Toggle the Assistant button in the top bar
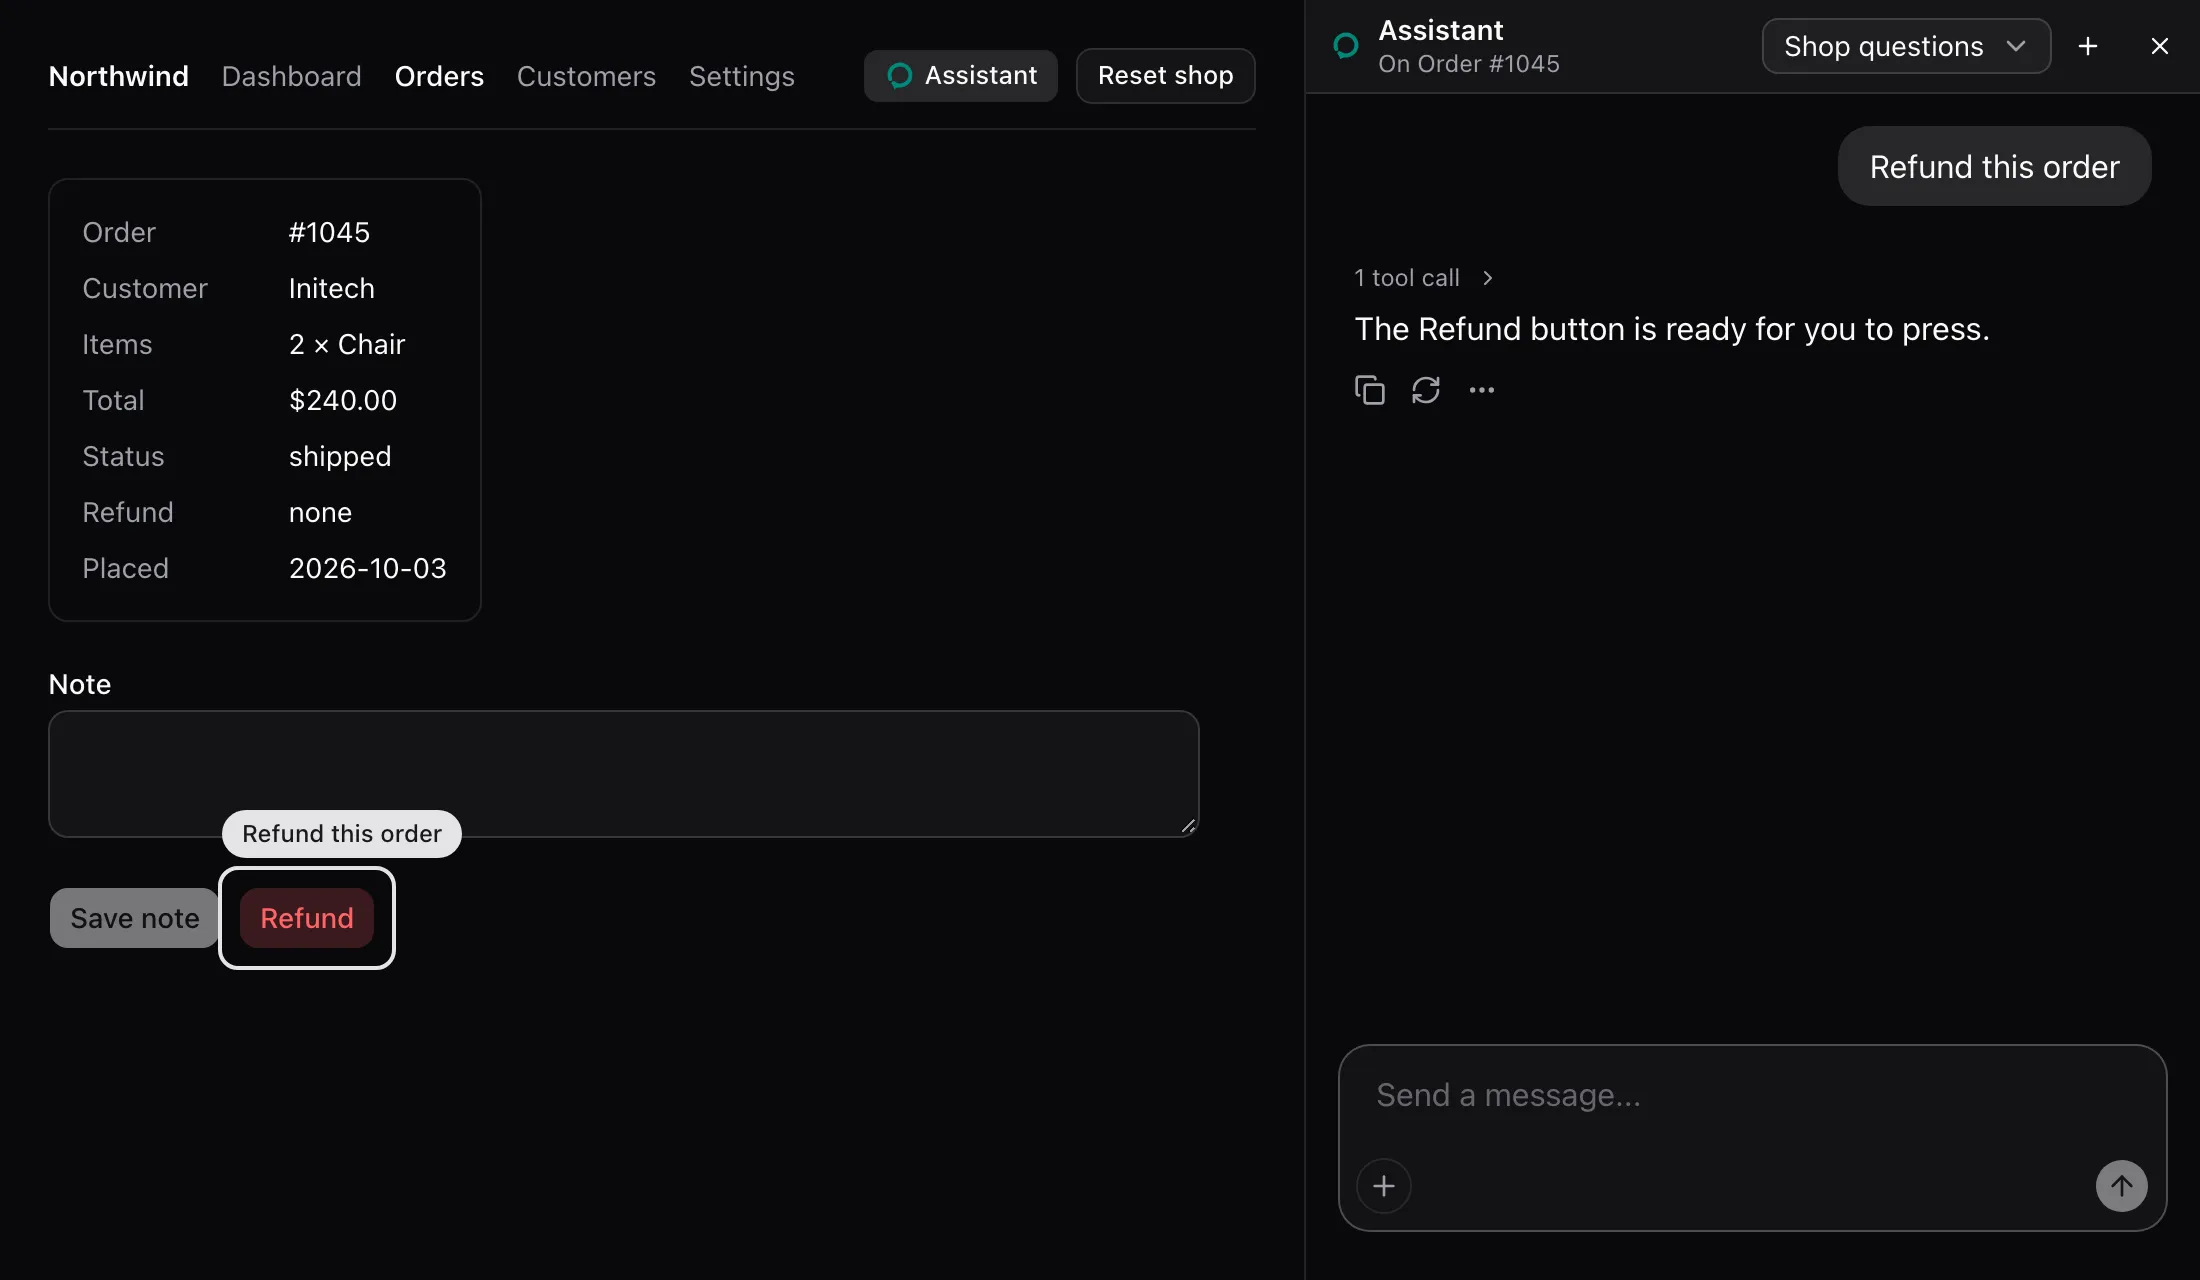 tap(960, 76)
